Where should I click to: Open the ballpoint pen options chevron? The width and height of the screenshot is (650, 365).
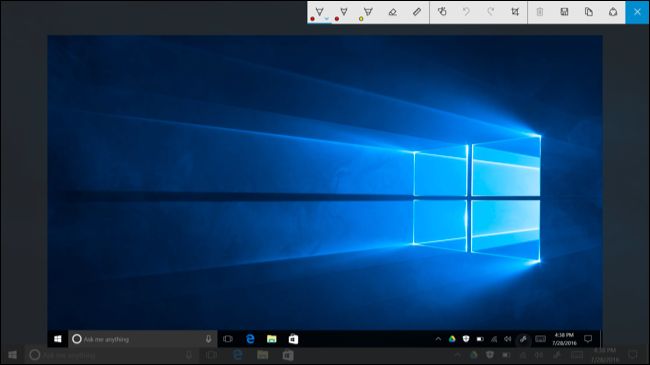click(327, 19)
